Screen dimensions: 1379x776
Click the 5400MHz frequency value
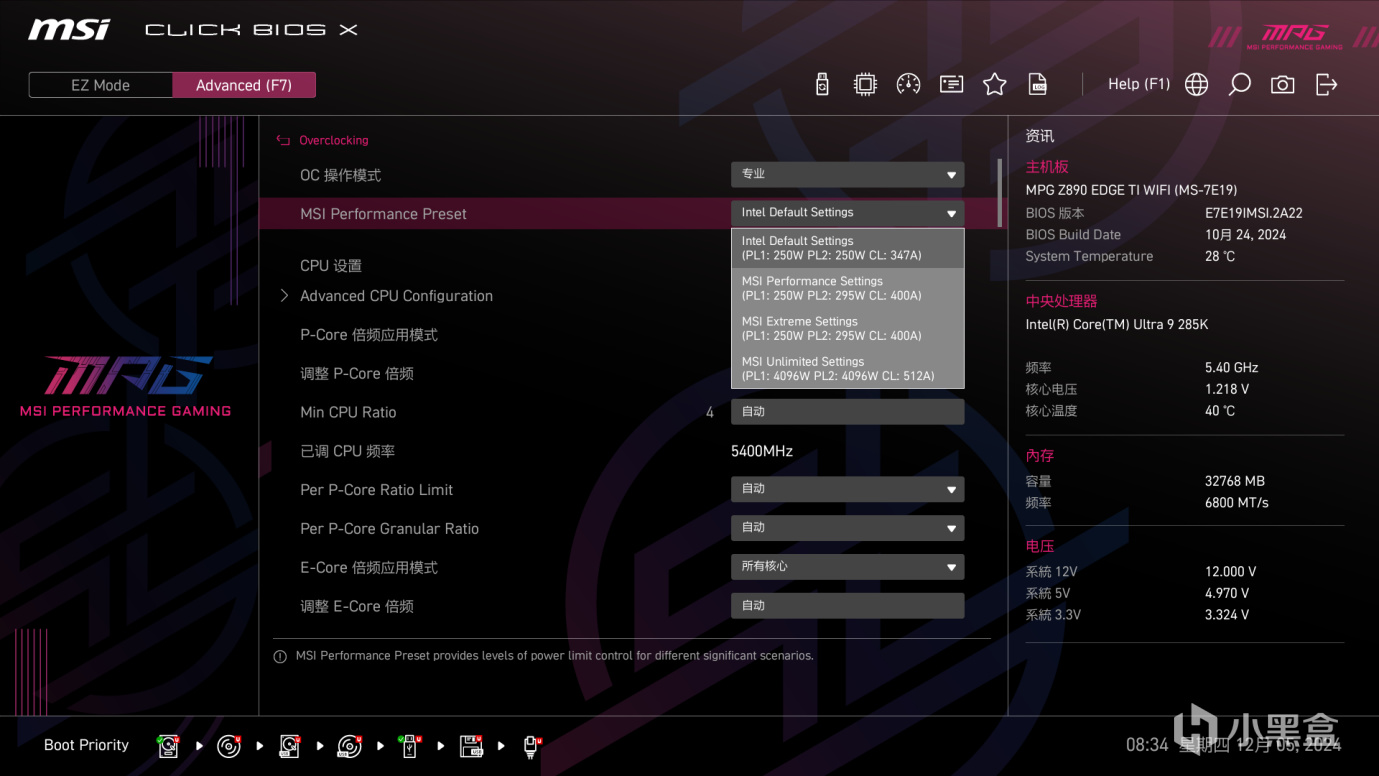[762, 451]
